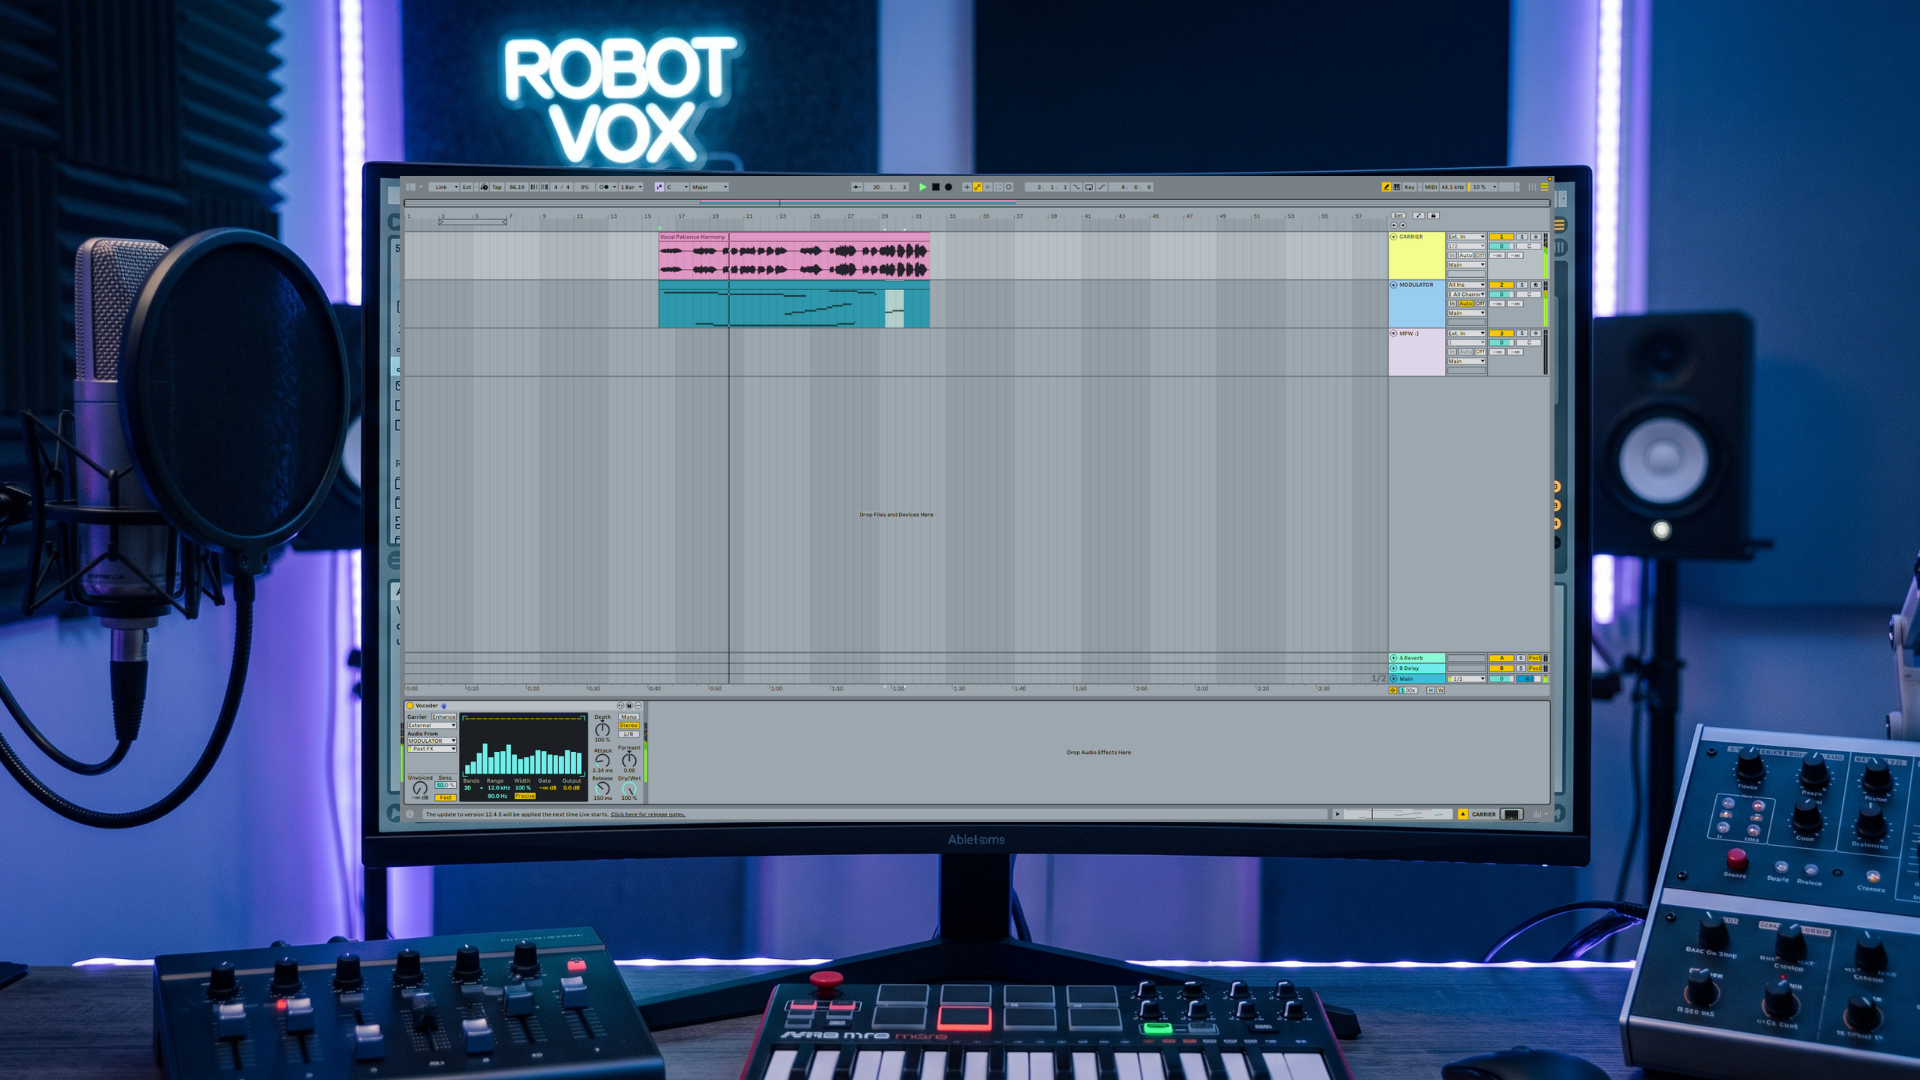Click the Previous Locator arrow under Set

[1394, 225]
